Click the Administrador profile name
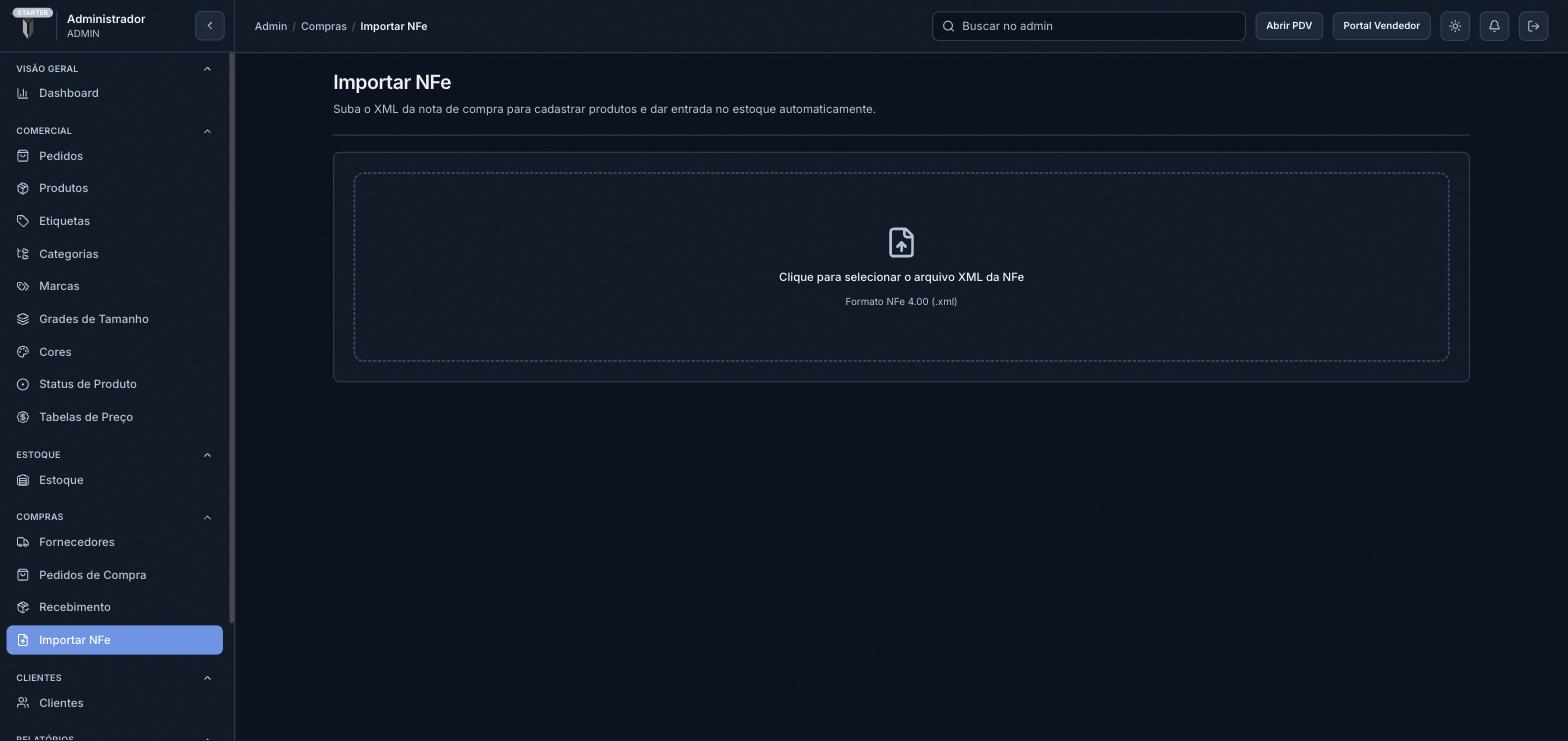The height and width of the screenshot is (741, 1568). [x=106, y=19]
